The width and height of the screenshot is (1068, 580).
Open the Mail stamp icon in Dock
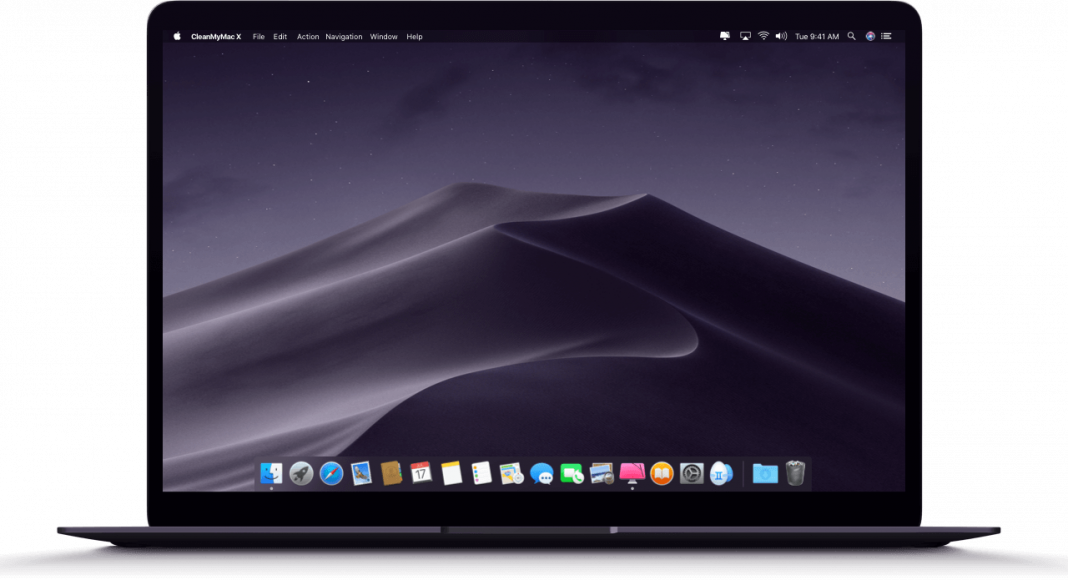point(361,473)
